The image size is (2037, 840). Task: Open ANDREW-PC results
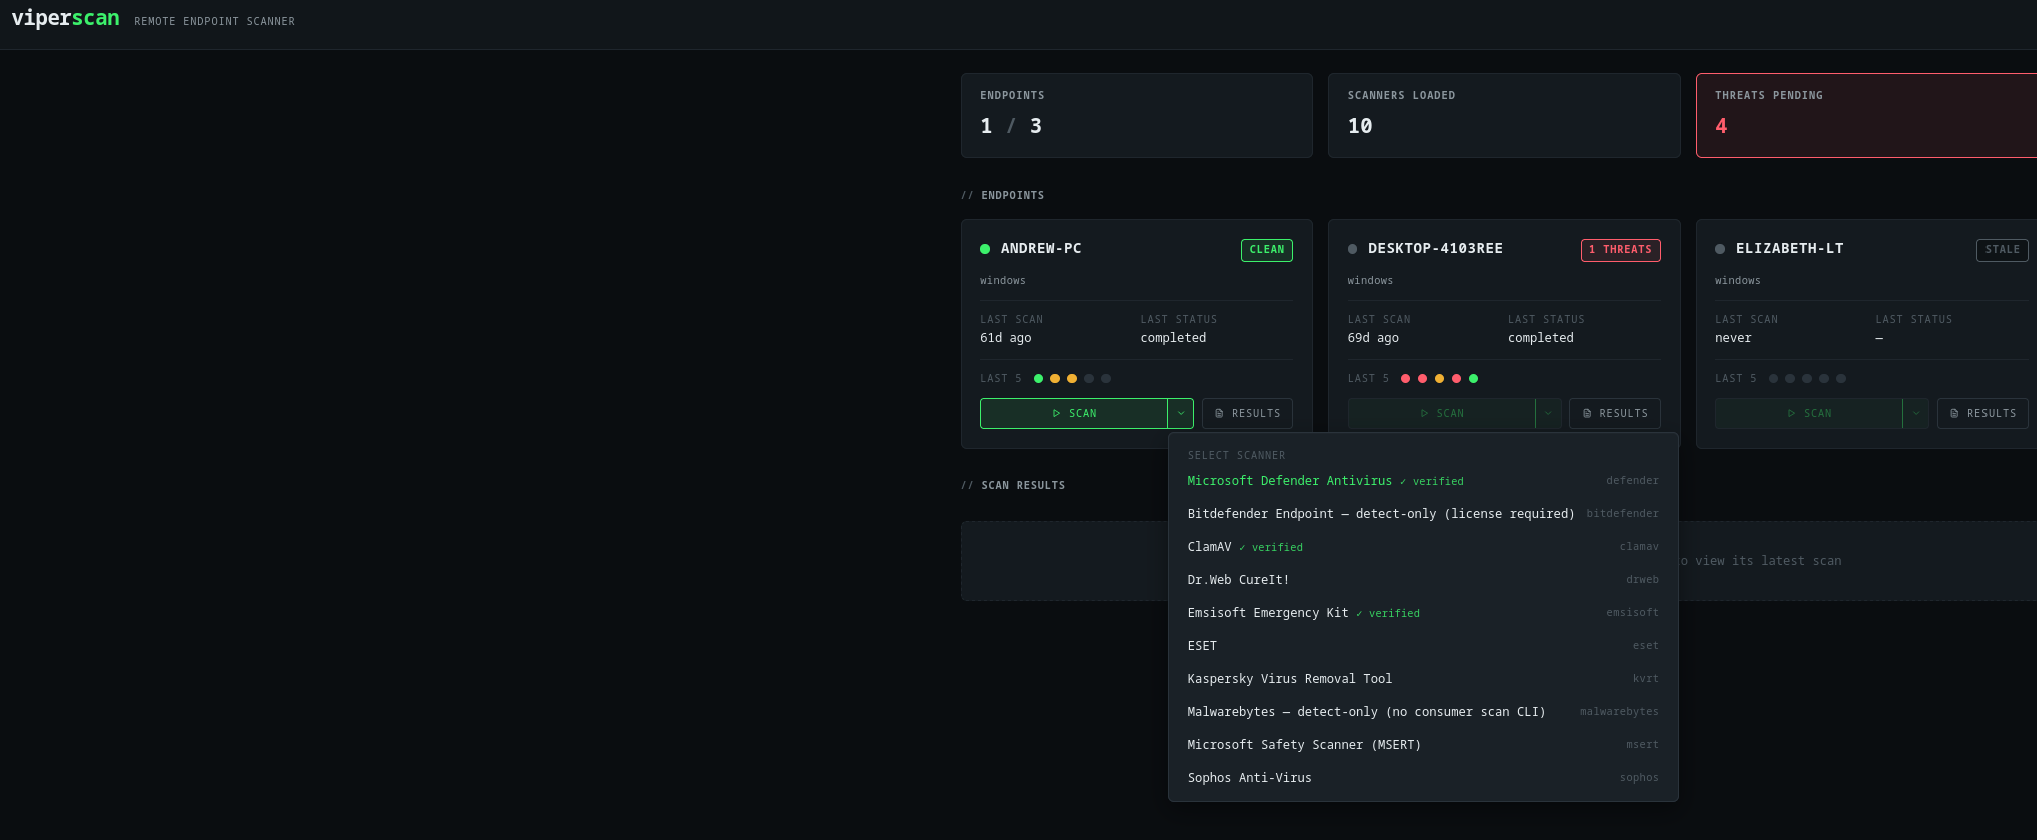tap(1247, 413)
